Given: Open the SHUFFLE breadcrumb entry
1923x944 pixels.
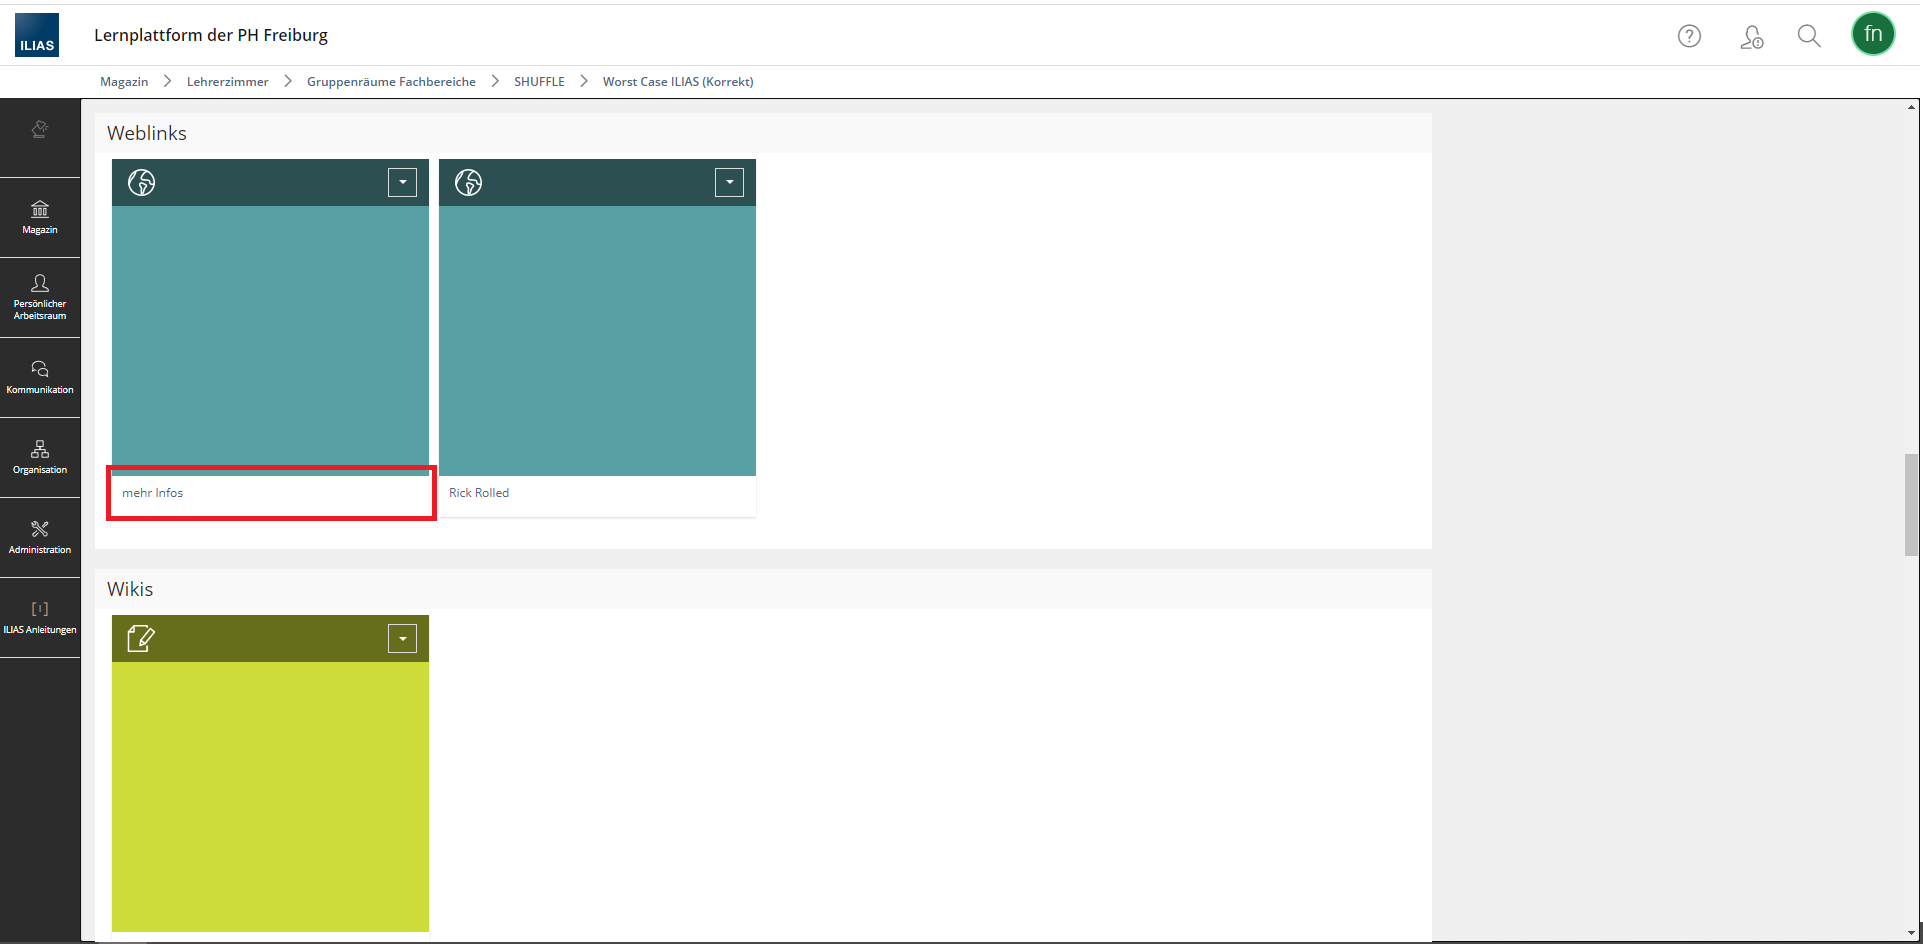Looking at the screenshot, I should point(539,81).
